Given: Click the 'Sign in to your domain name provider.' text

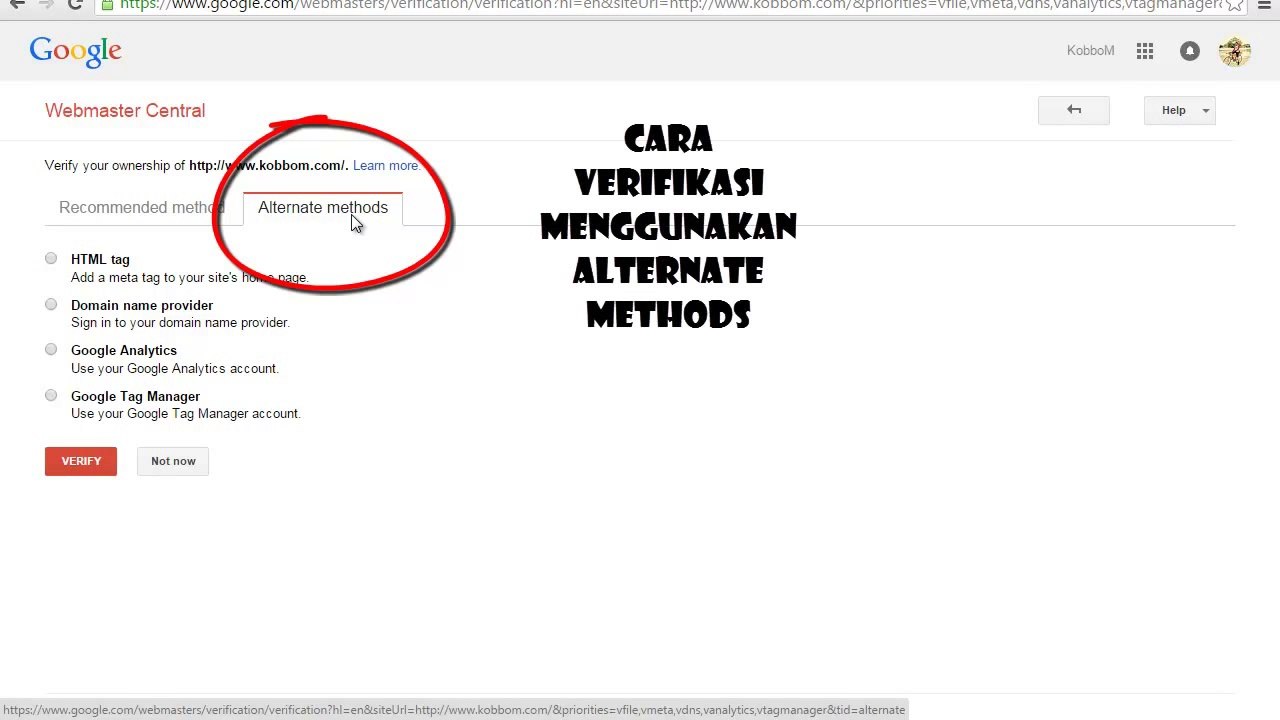Looking at the screenshot, I should [180, 323].
